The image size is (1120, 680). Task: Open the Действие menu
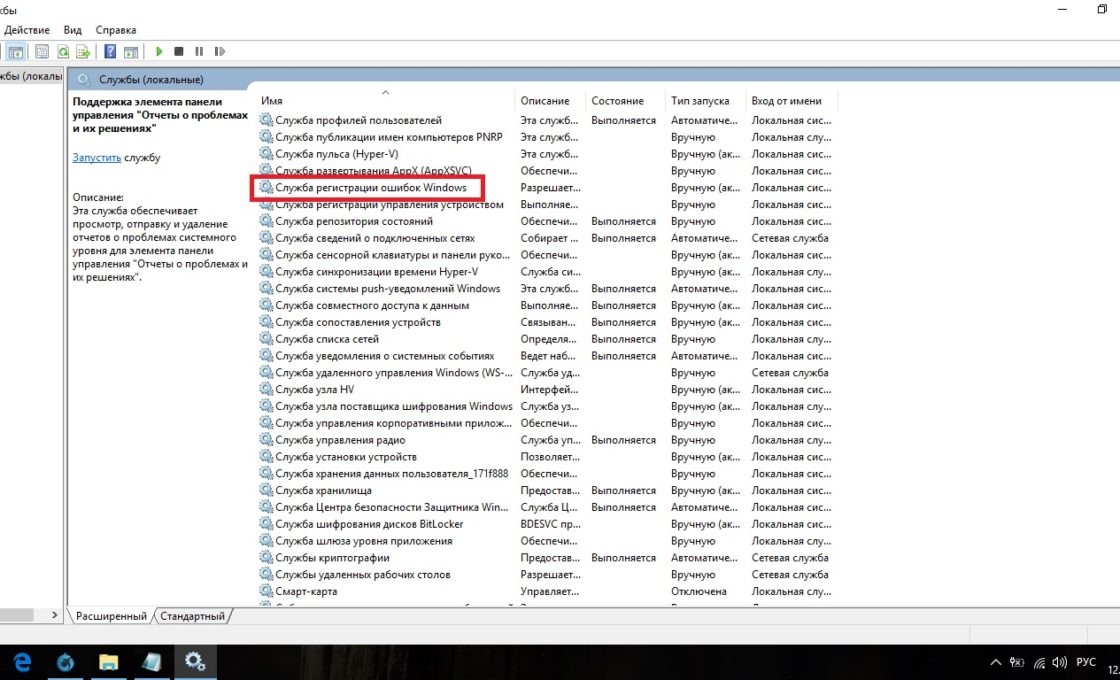pyautogui.click(x=27, y=30)
